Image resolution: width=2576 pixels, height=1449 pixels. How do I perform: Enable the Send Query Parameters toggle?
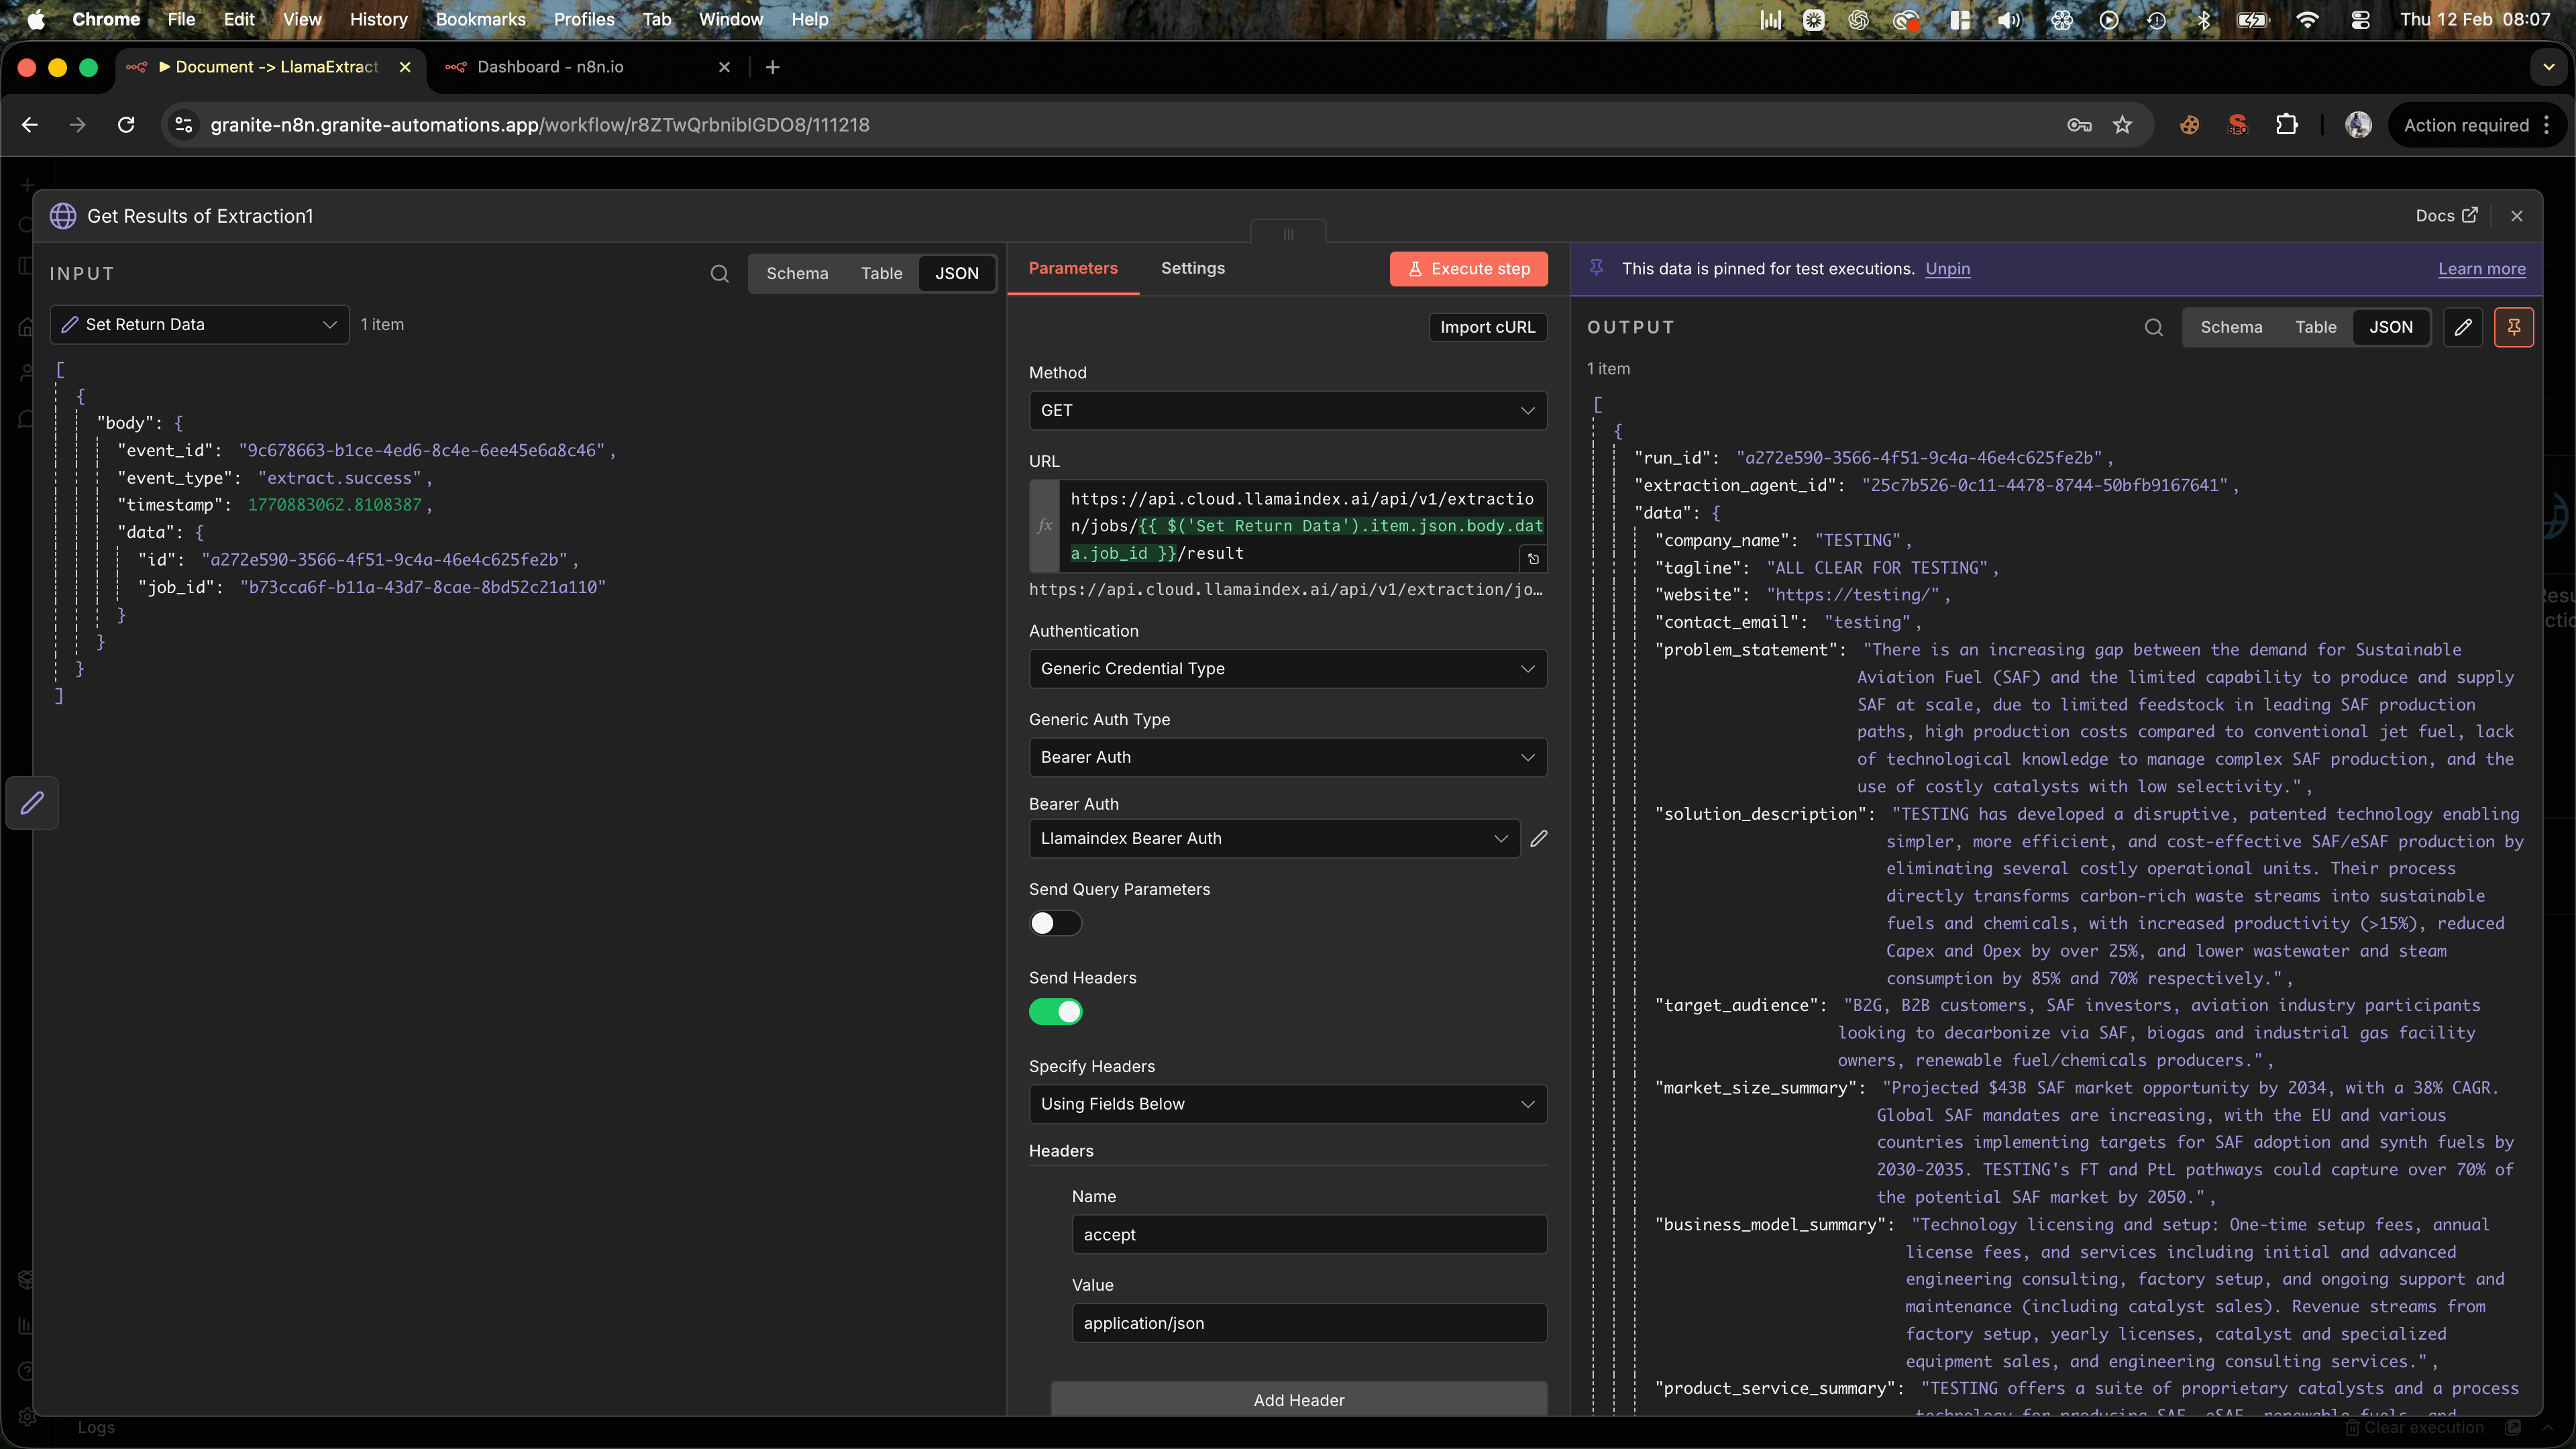1055,923
